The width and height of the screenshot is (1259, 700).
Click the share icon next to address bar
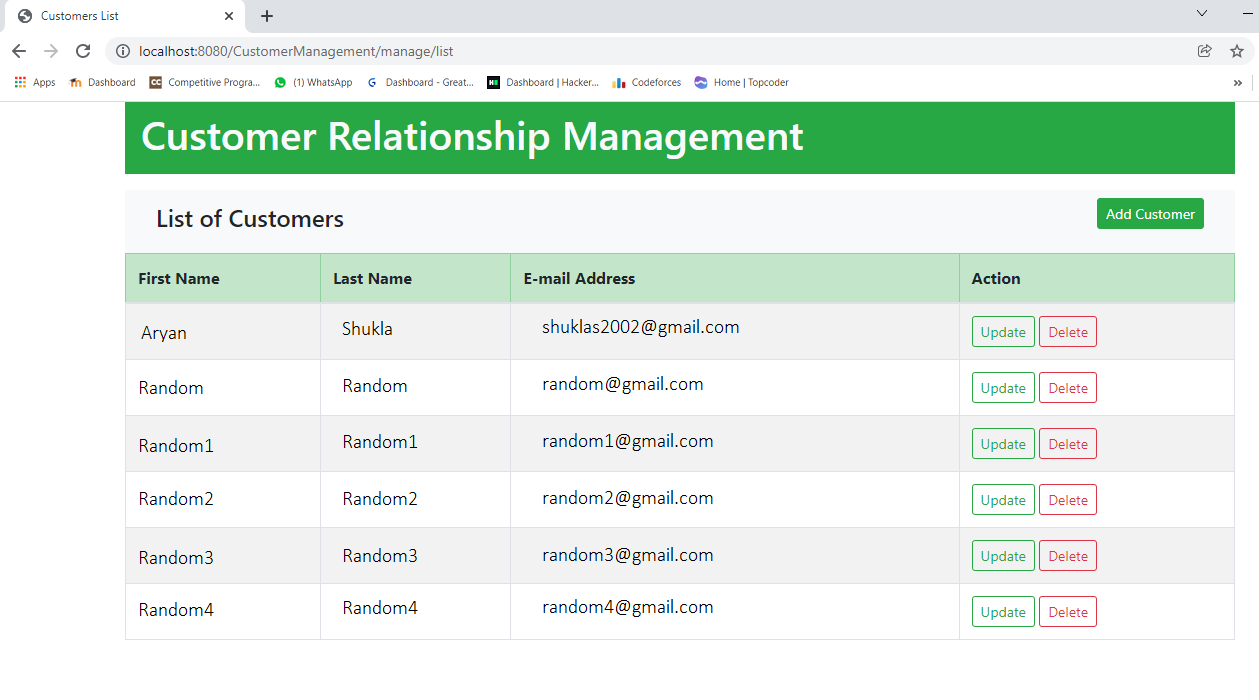click(x=1203, y=51)
